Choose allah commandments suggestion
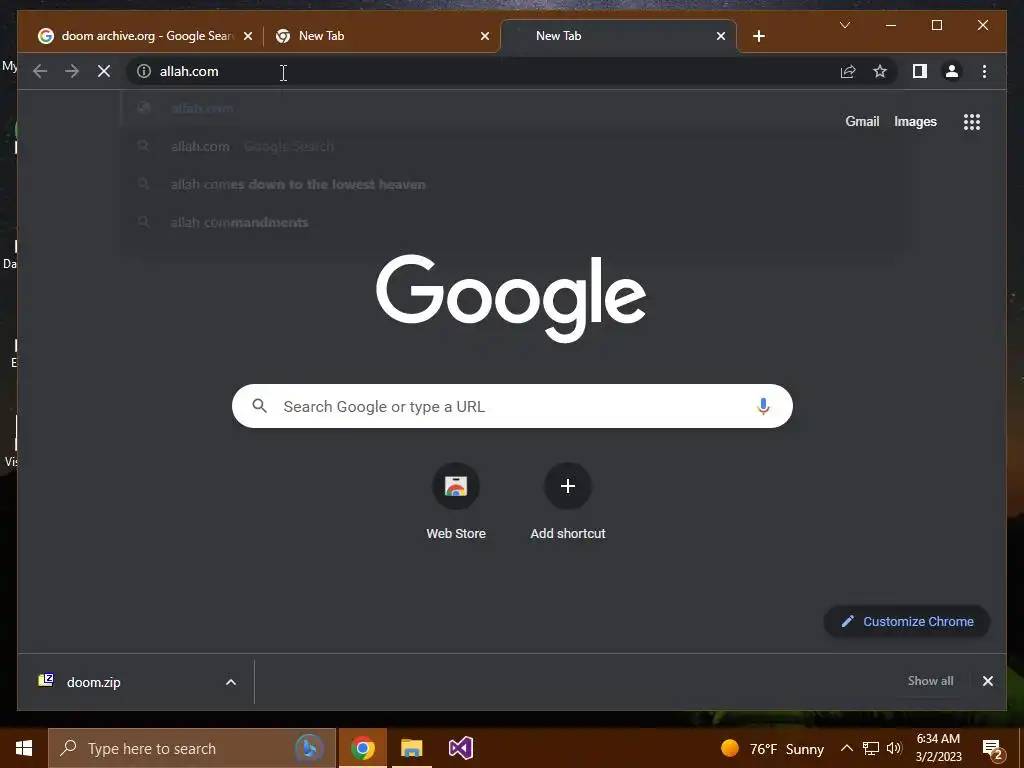1024x768 pixels. (x=513, y=222)
